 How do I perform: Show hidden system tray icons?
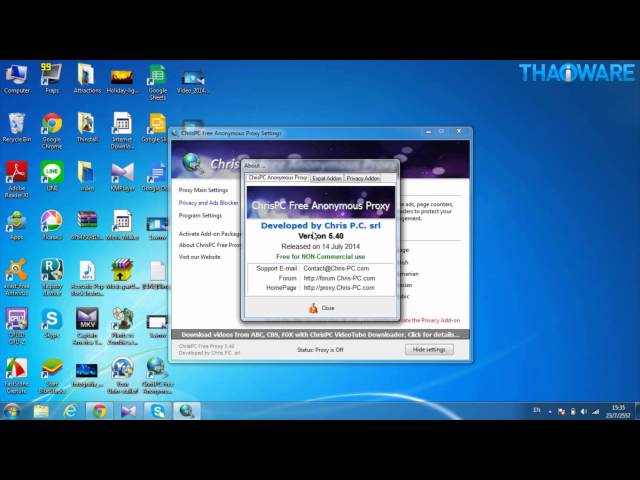[550, 412]
